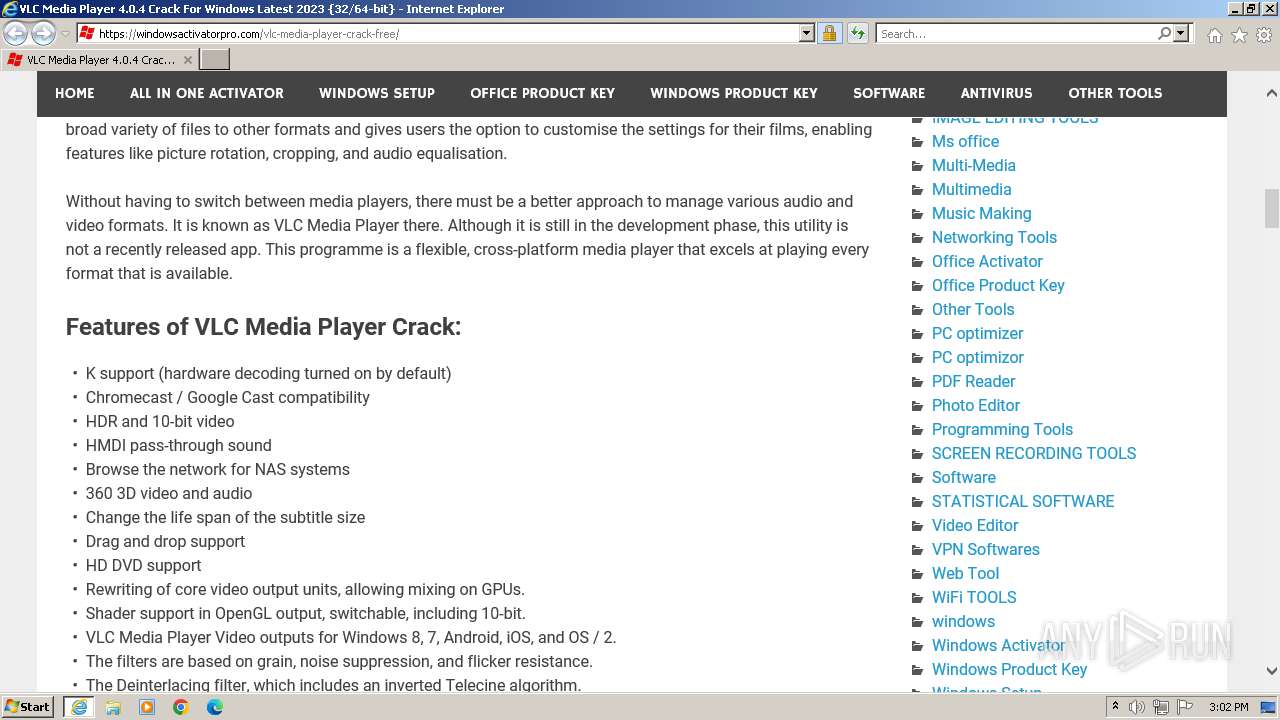Click the page scrollbar down arrow
Image resolution: width=1280 pixels, height=720 pixels.
click(1272, 671)
